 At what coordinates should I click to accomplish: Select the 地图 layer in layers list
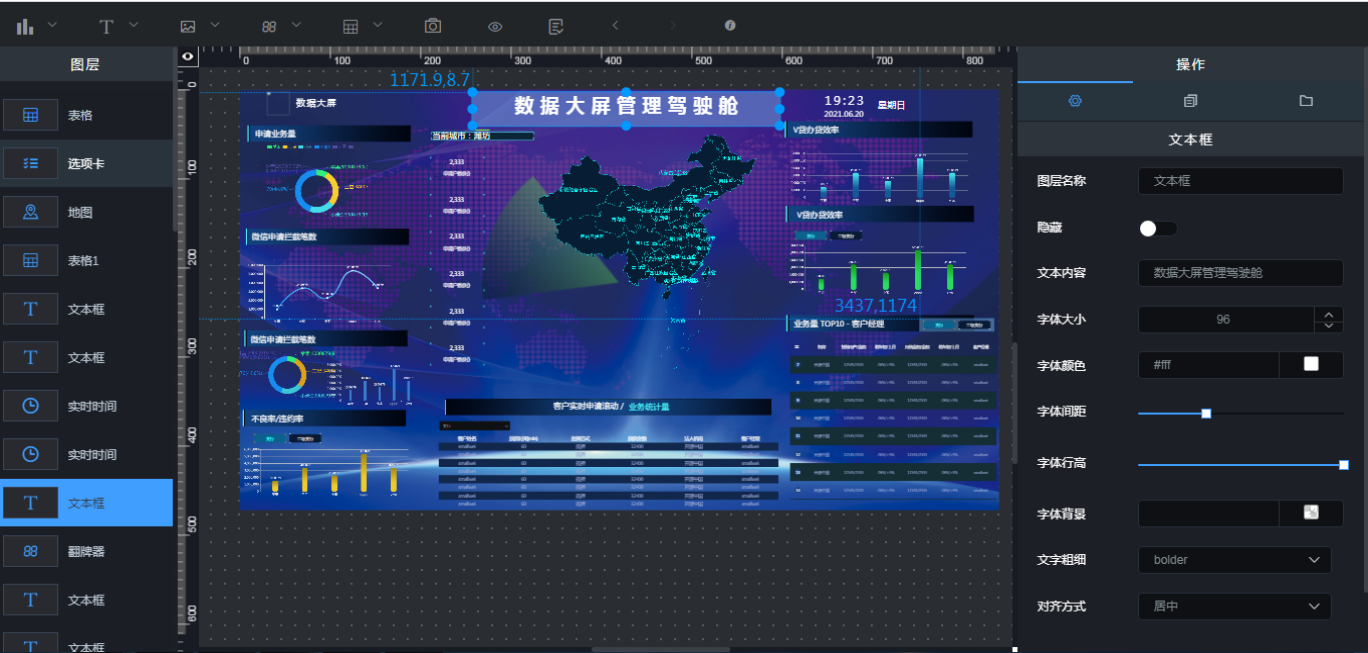[86, 212]
